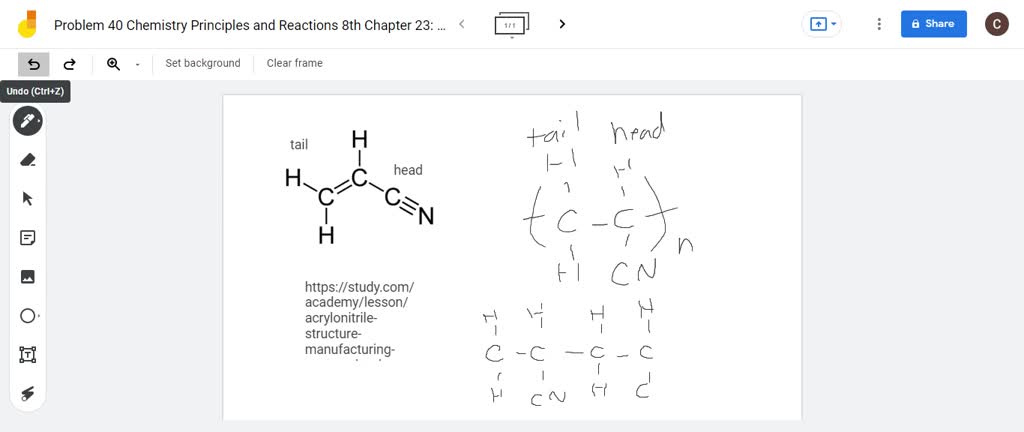Open the three-dot more menu
1024x432 pixels.
(879, 24)
